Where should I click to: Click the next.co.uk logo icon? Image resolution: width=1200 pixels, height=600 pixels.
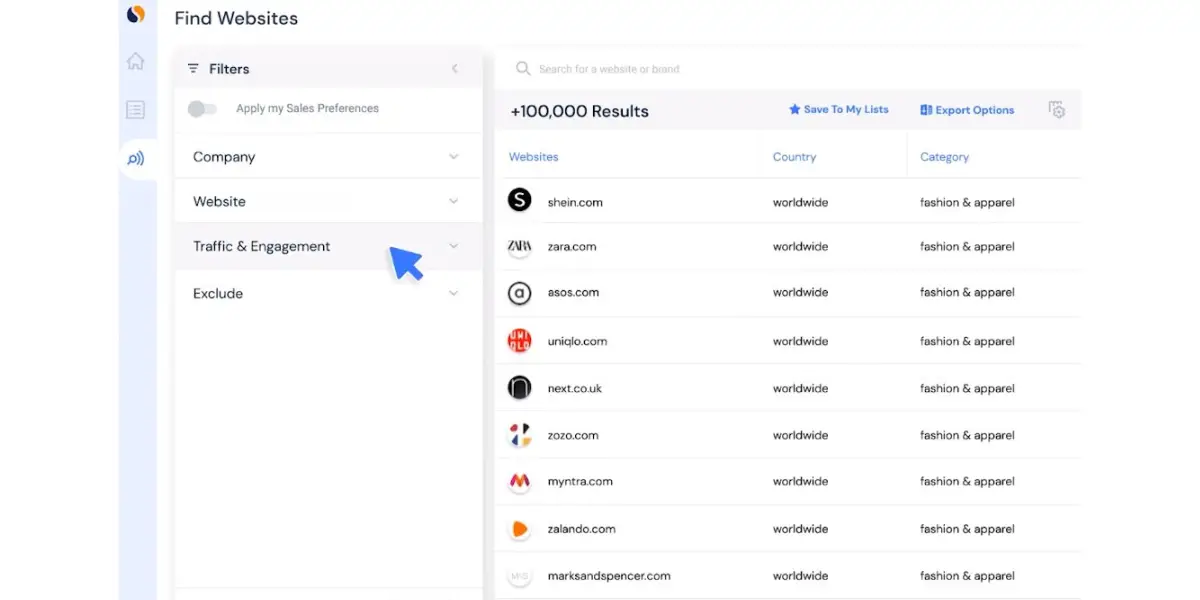click(x=520, y=388)
